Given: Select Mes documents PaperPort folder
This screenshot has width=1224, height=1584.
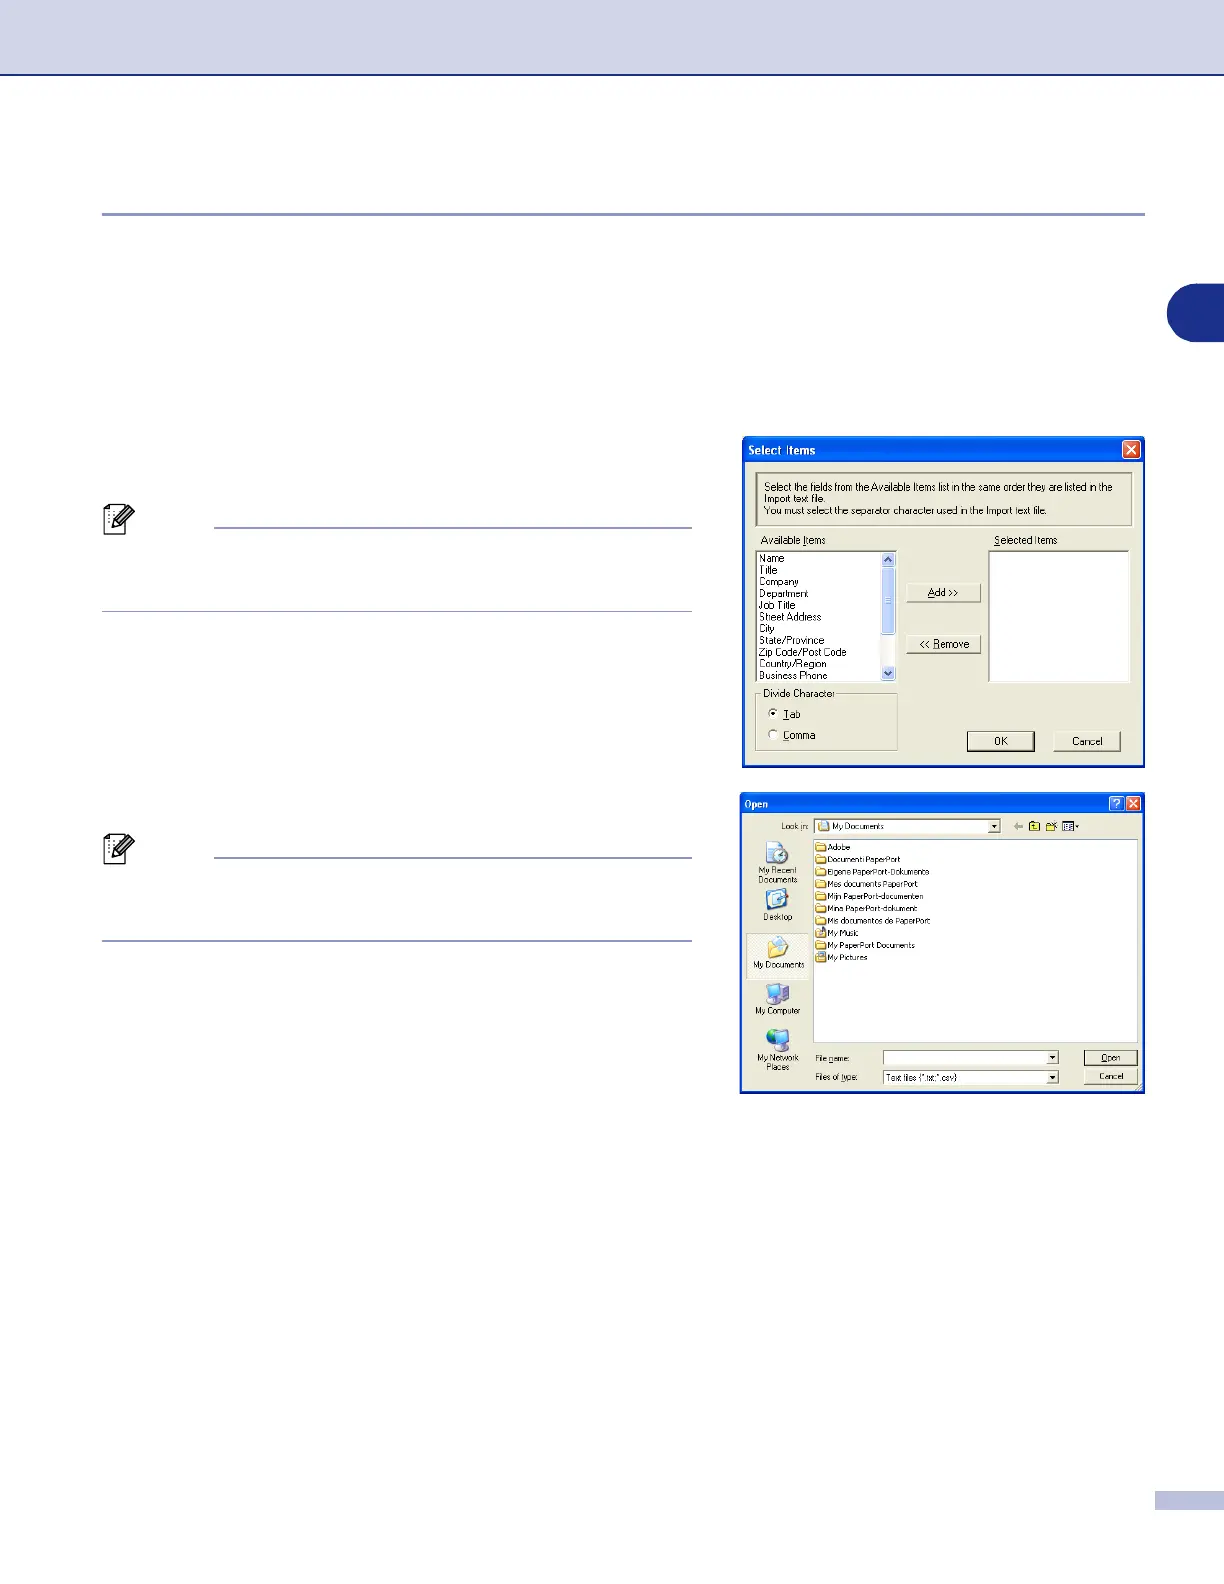Looking at the screenshot, I should pyautogui.click(x=866, y=884).
